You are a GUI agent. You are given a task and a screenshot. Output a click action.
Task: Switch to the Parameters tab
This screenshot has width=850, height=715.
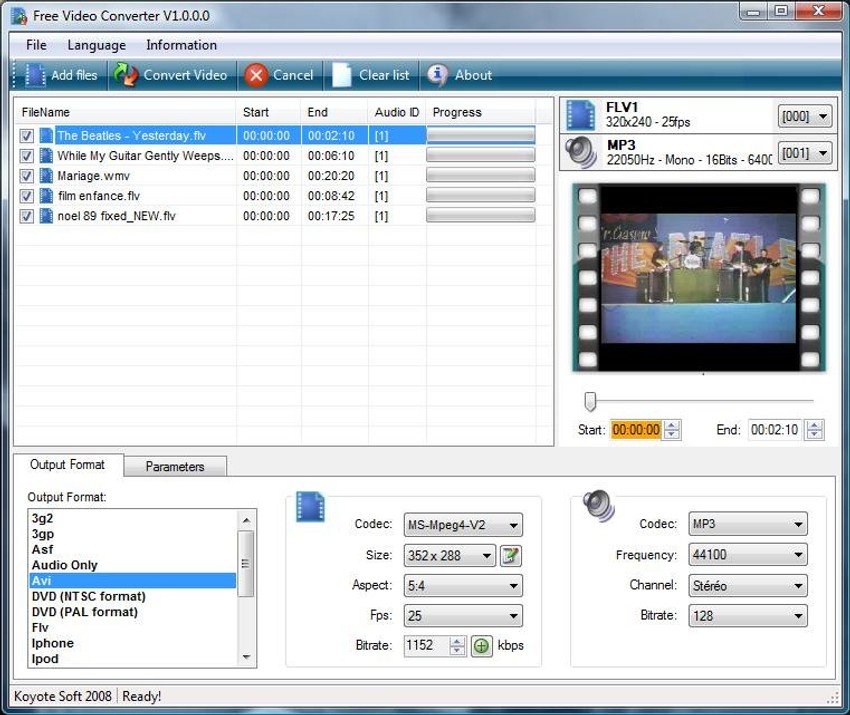(x=175, y=467)
